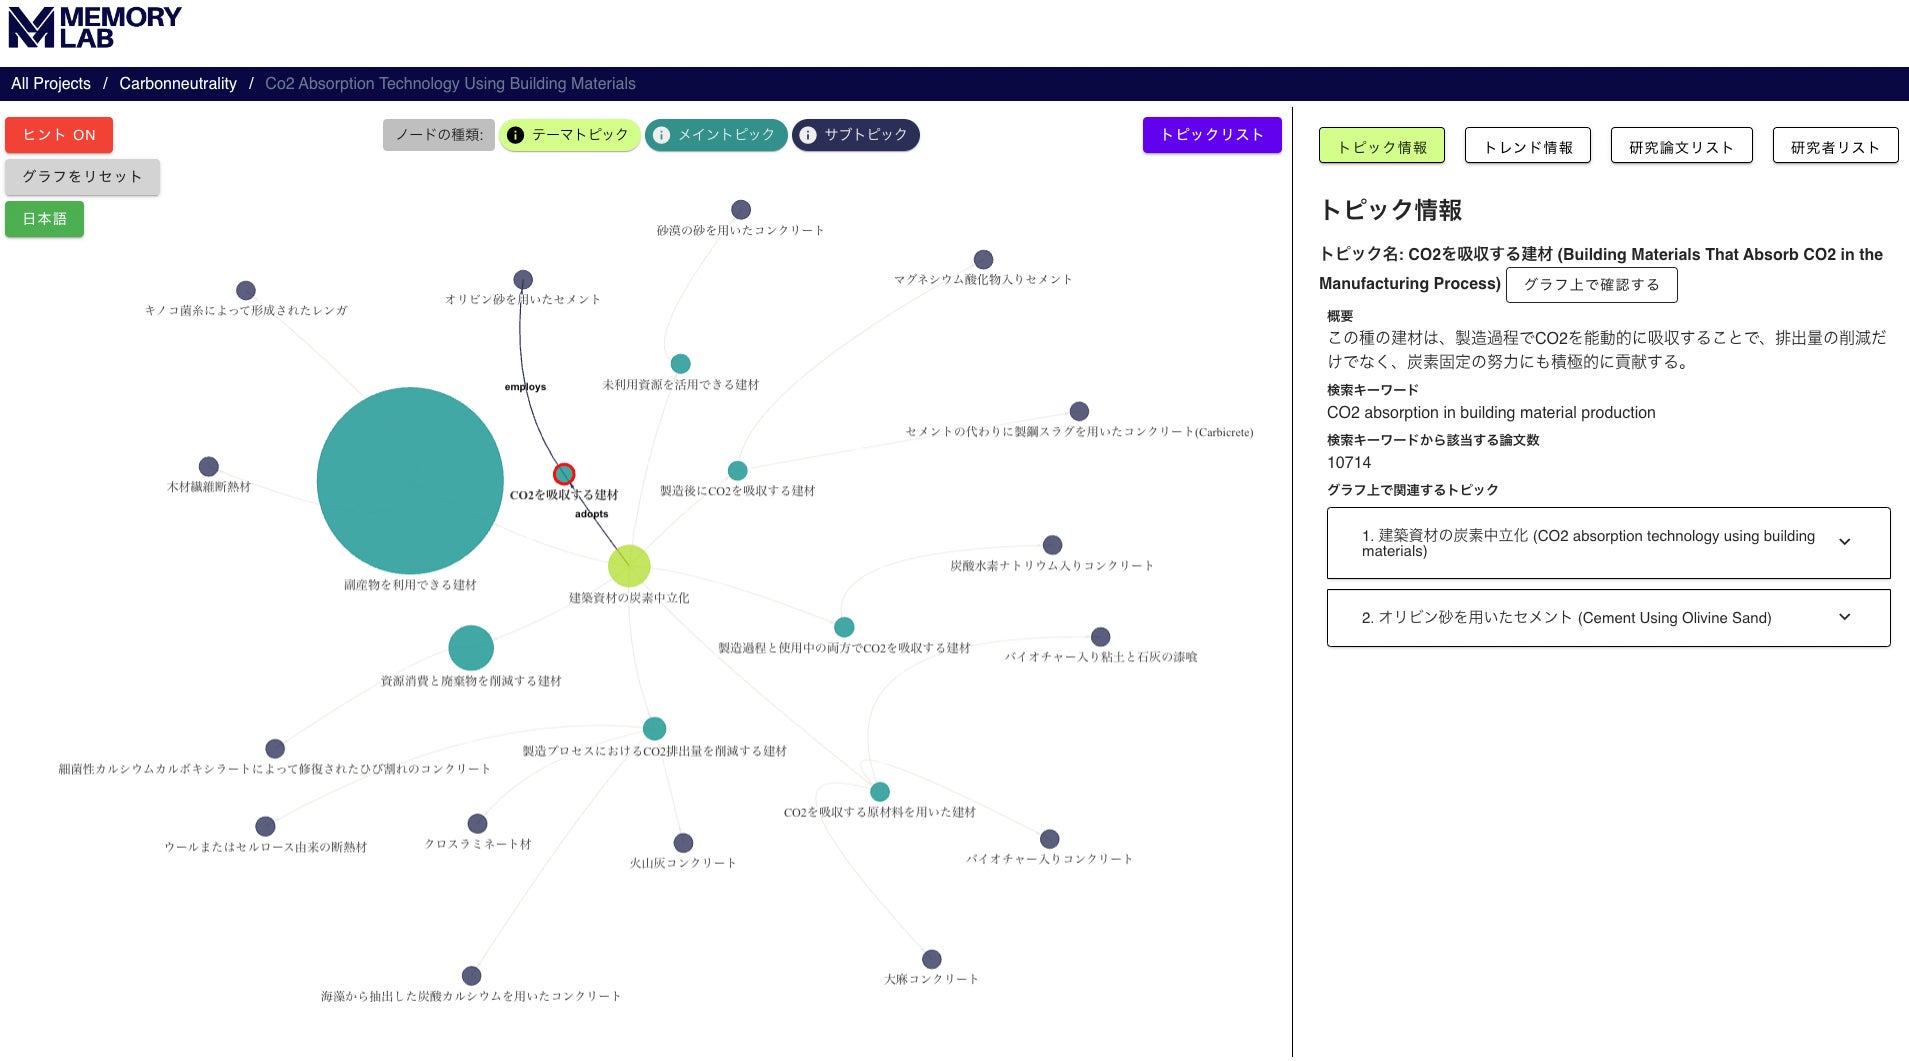
Task: Toggle the ヒント ON button
Action: pyautogui.click(x=59, y=135)
